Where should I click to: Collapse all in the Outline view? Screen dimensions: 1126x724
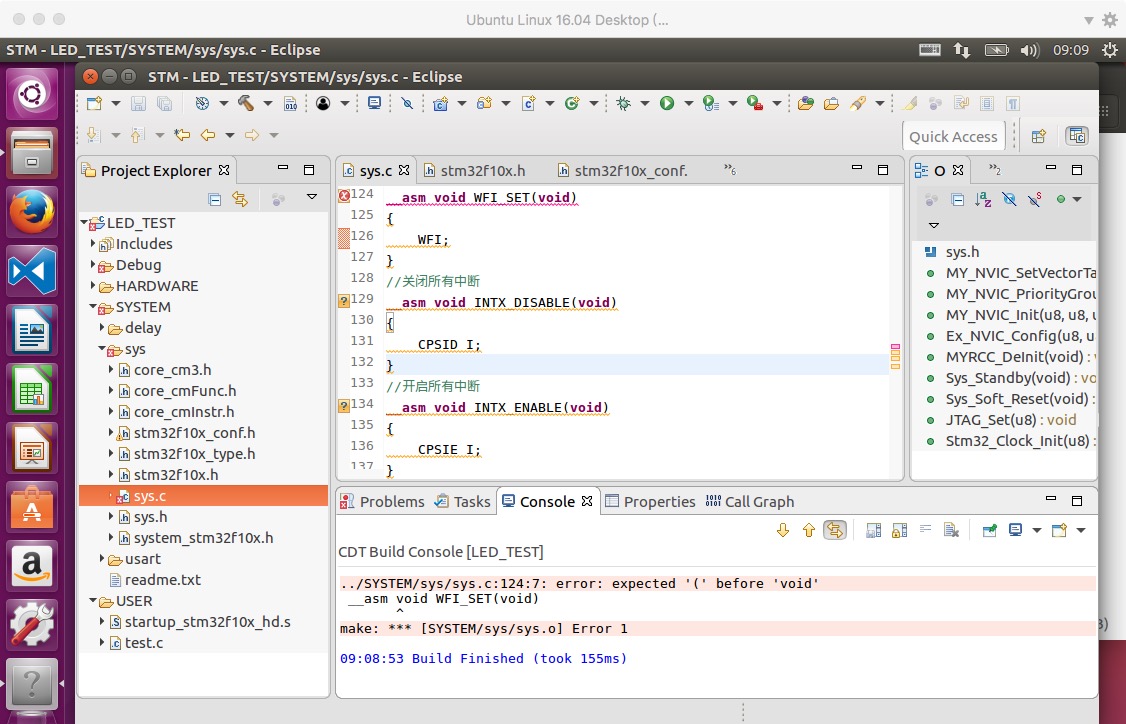click(x=957, y=200)
